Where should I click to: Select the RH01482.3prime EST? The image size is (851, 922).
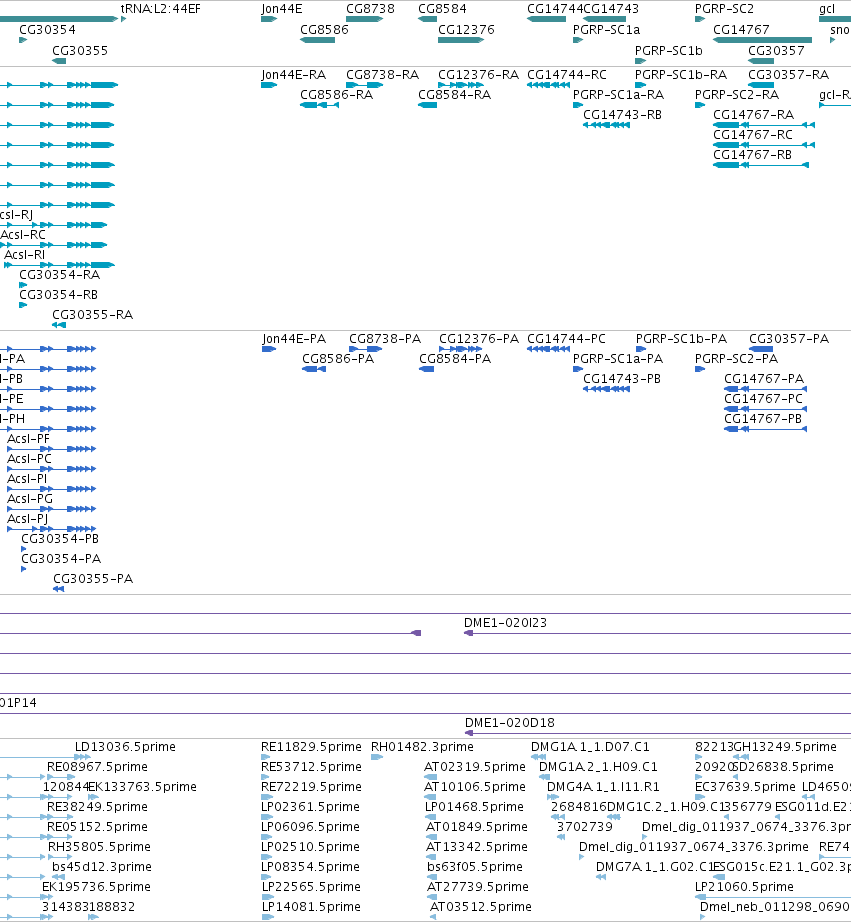click(x=377, y=757)
